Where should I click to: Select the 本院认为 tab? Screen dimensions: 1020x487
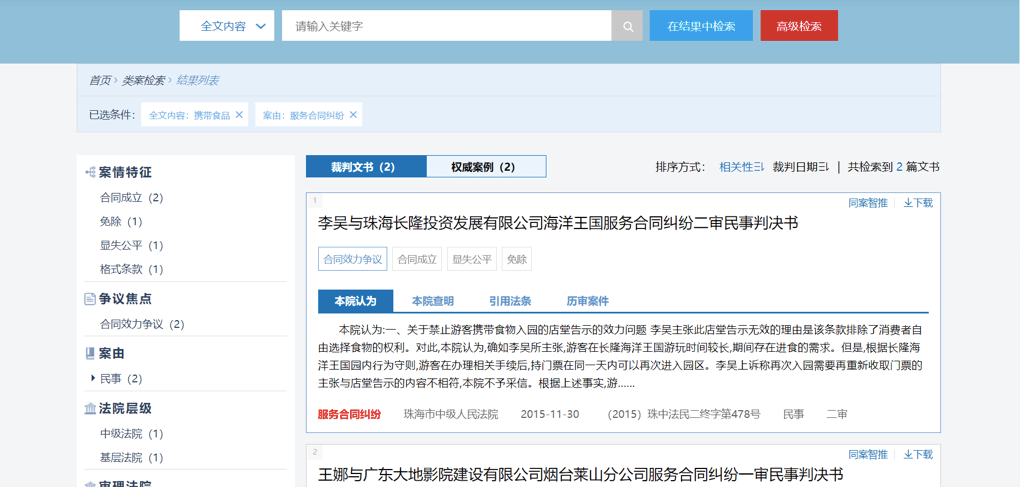pos(356,301)
